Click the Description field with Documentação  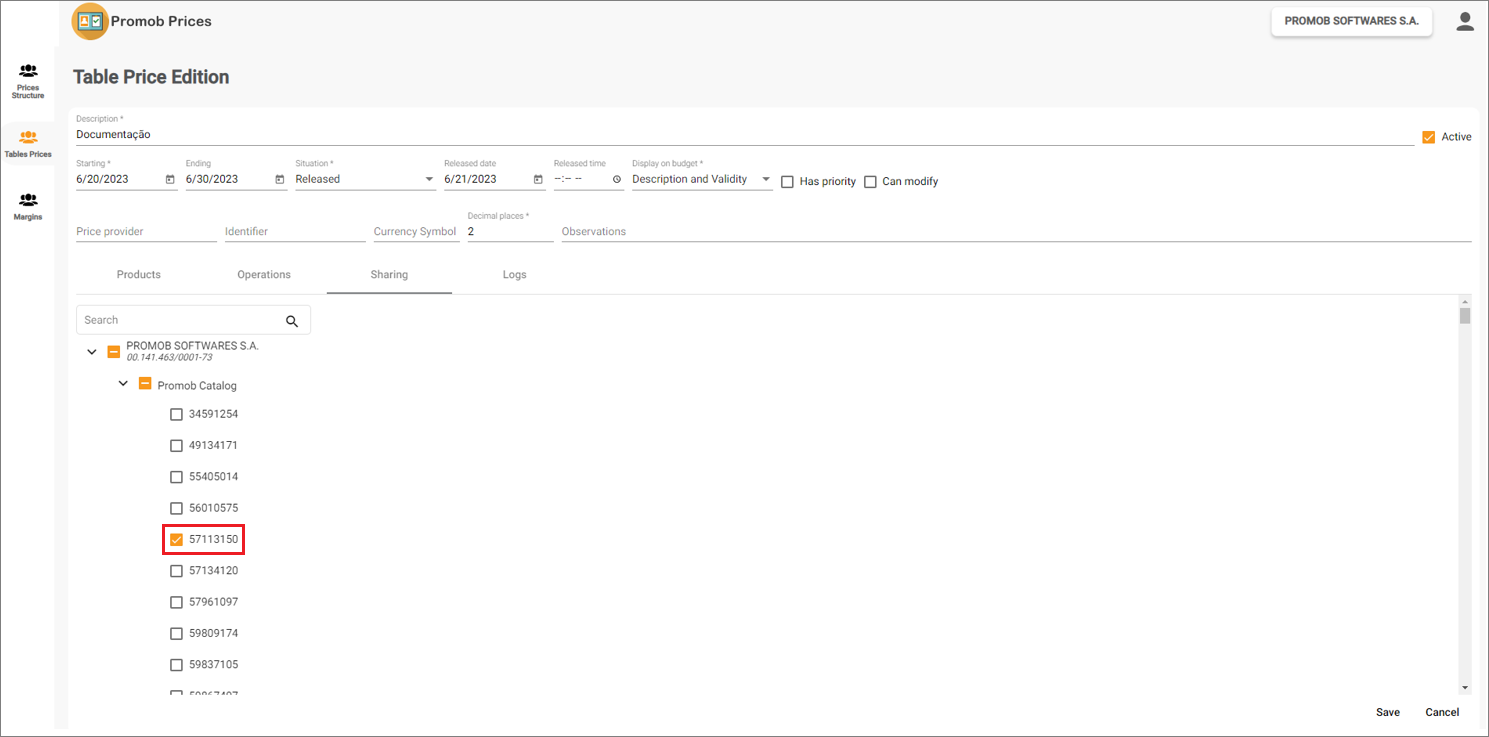click(x=745, y=135)
